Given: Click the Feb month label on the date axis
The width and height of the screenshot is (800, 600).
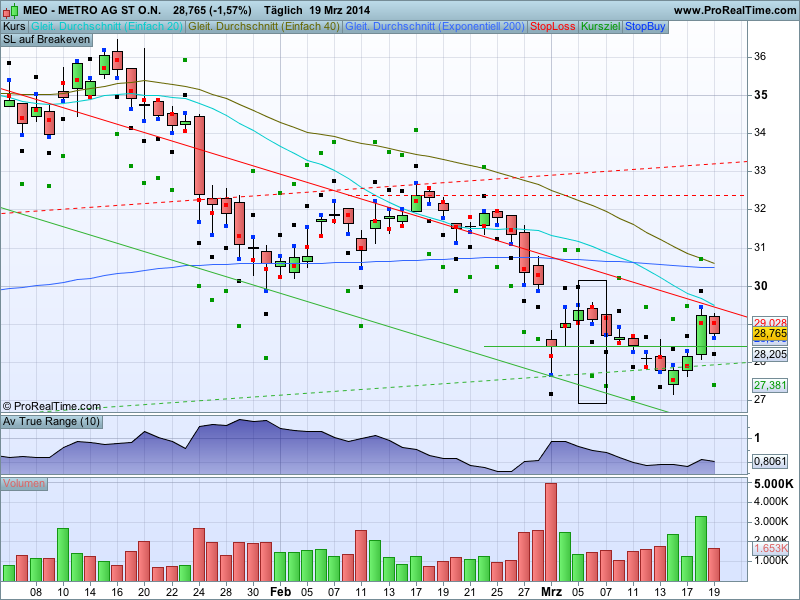Looking at the screenshot, I should click(280, 592).
